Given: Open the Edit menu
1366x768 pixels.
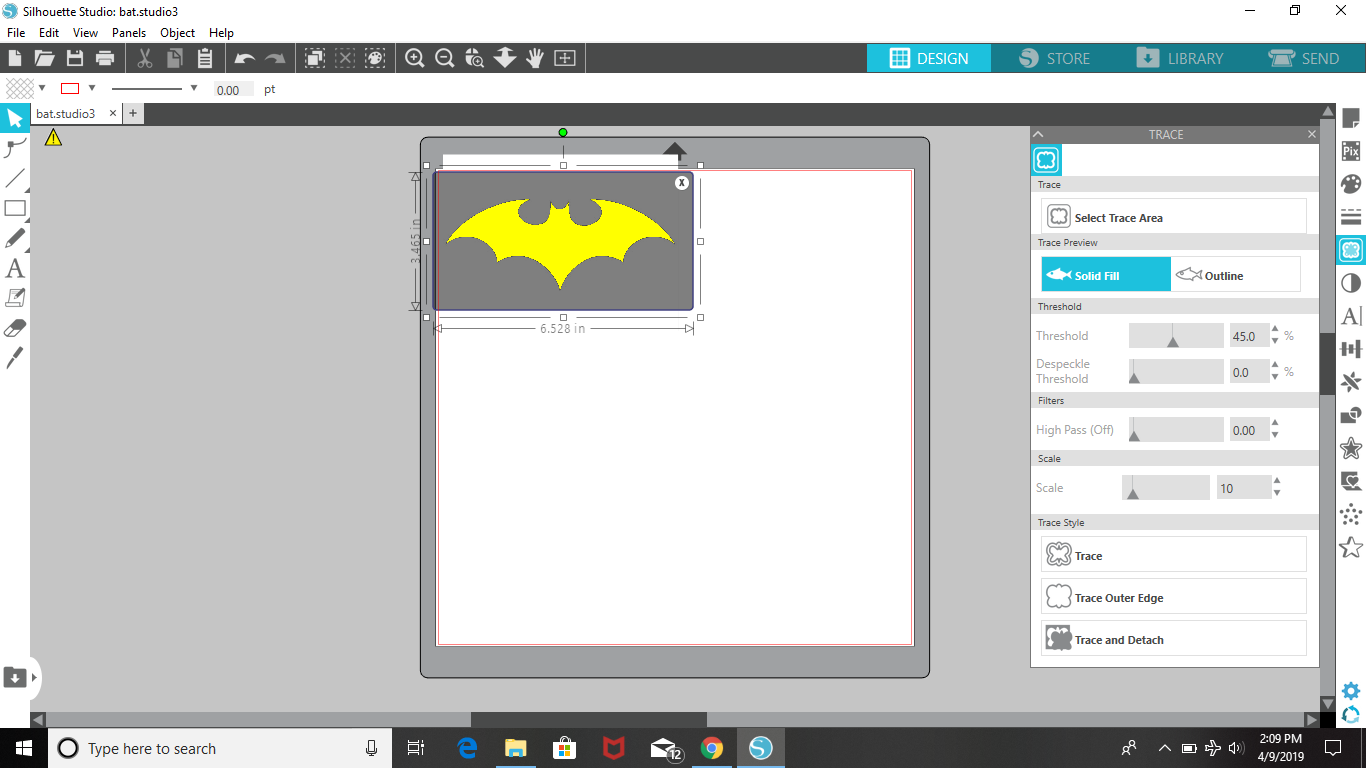Looking at the screenshot, I should click(49, 33).
